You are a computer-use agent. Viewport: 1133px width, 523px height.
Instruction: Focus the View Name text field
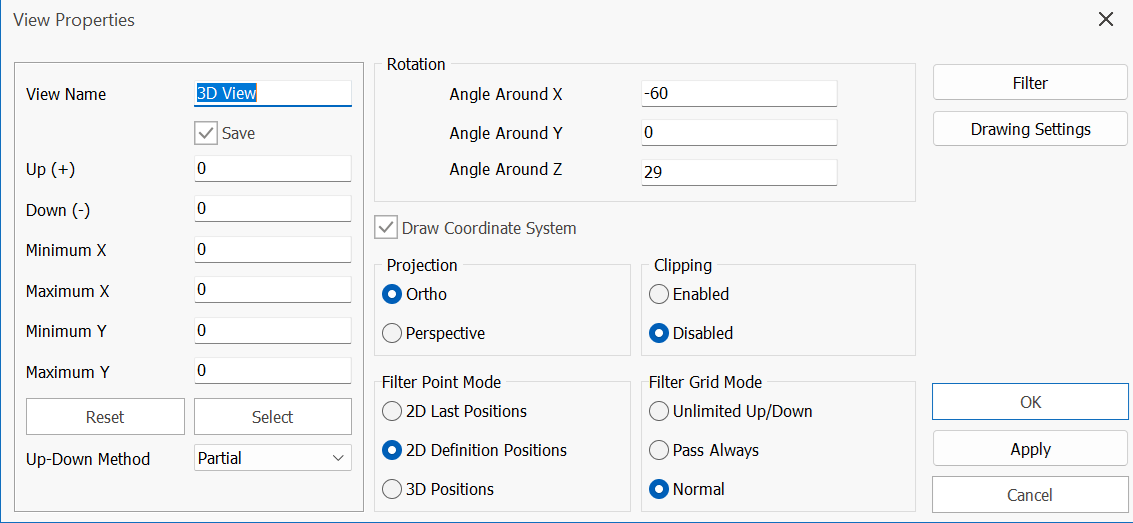point(272,93)
